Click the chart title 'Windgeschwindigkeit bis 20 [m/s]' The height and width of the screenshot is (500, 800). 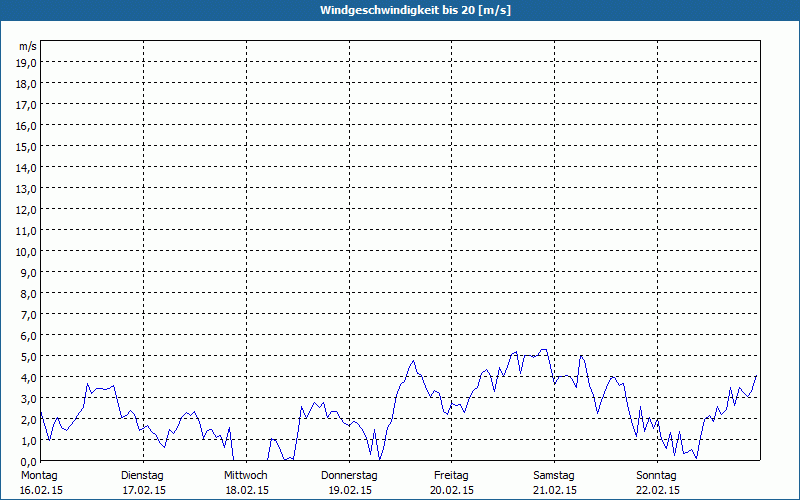pyautogui.click(x=415, y=10)
